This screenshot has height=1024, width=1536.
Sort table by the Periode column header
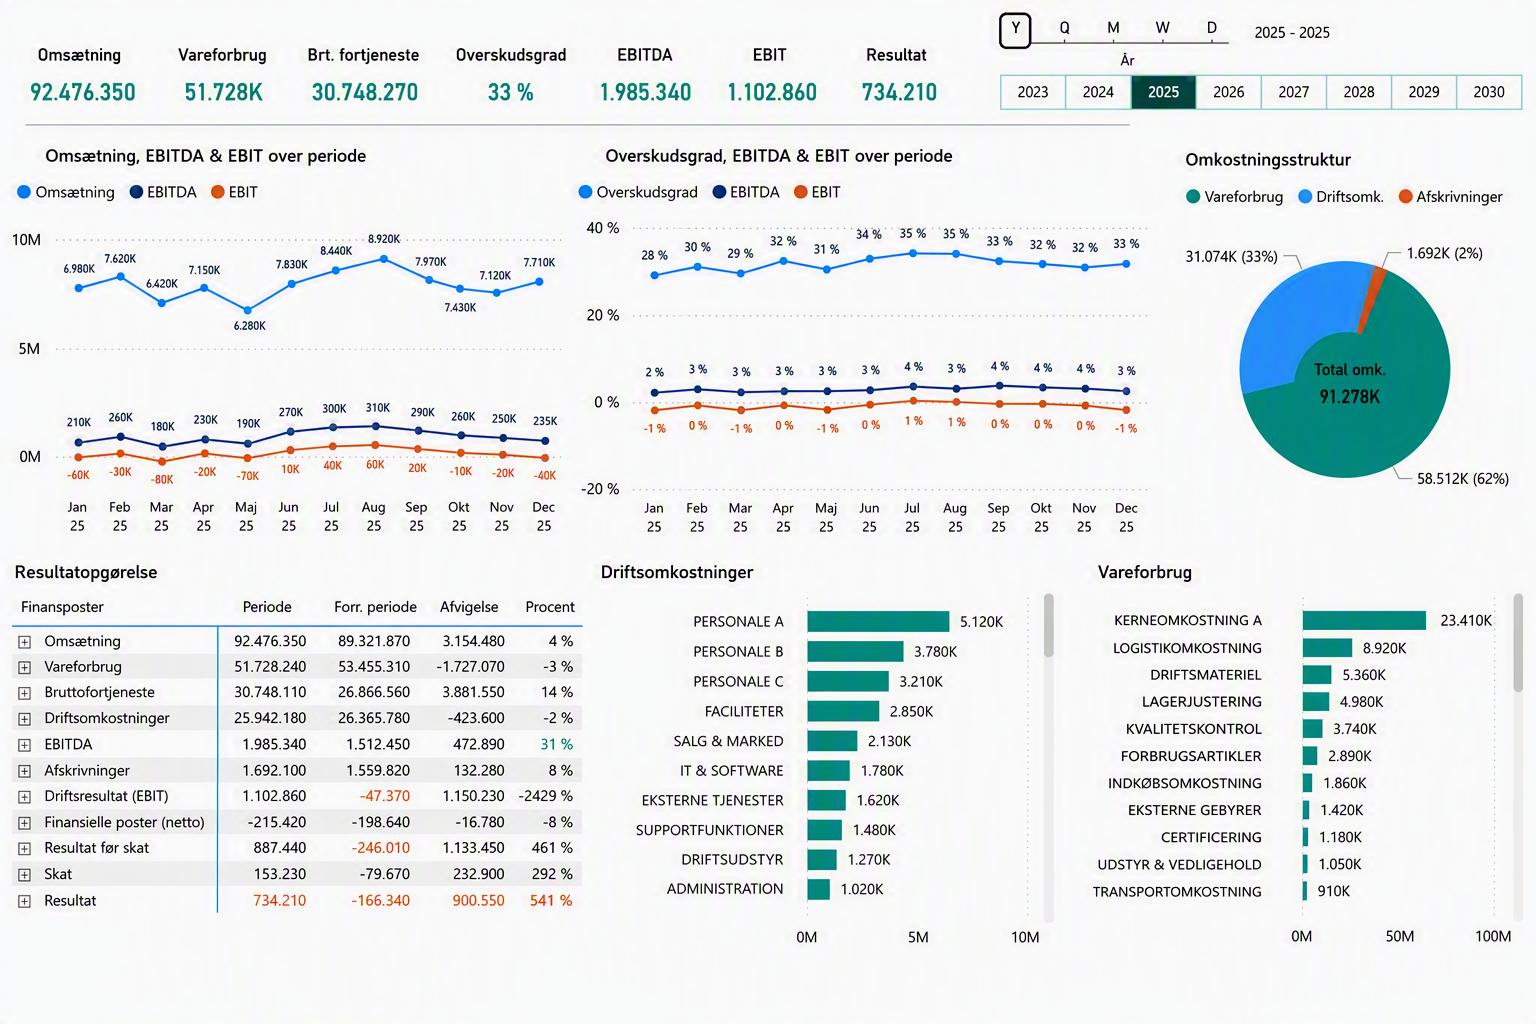tap(267, 607)
